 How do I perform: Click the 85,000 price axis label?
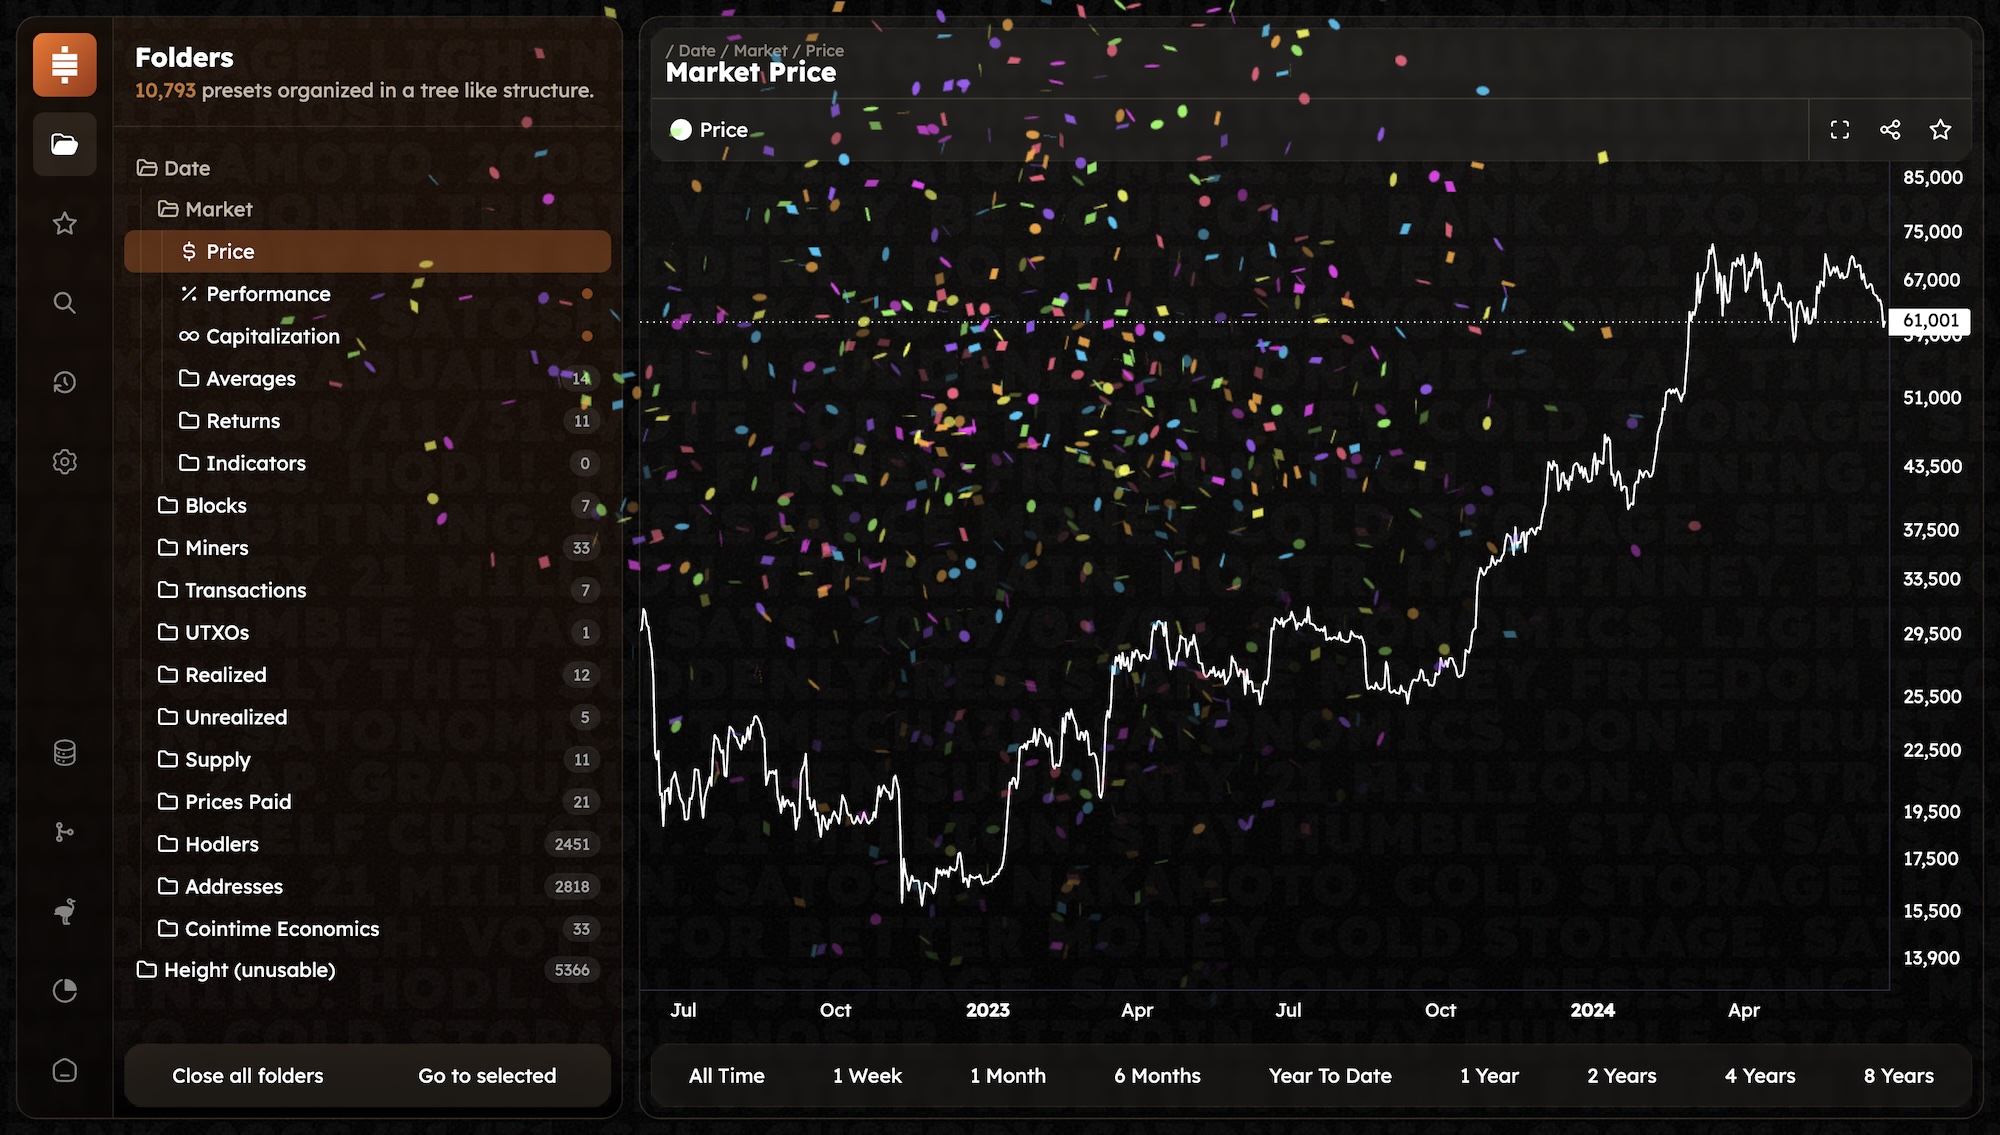(x=1932, y=178)
